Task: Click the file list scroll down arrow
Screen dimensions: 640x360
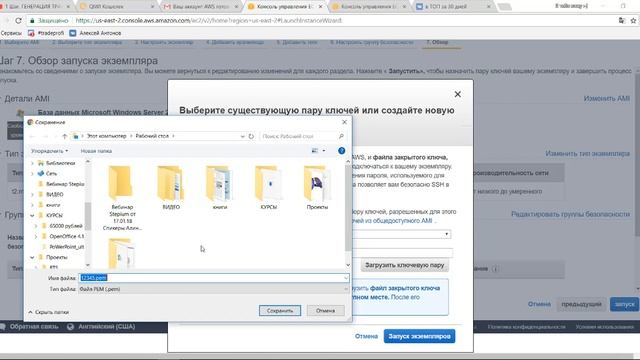Action: point(348,265)
